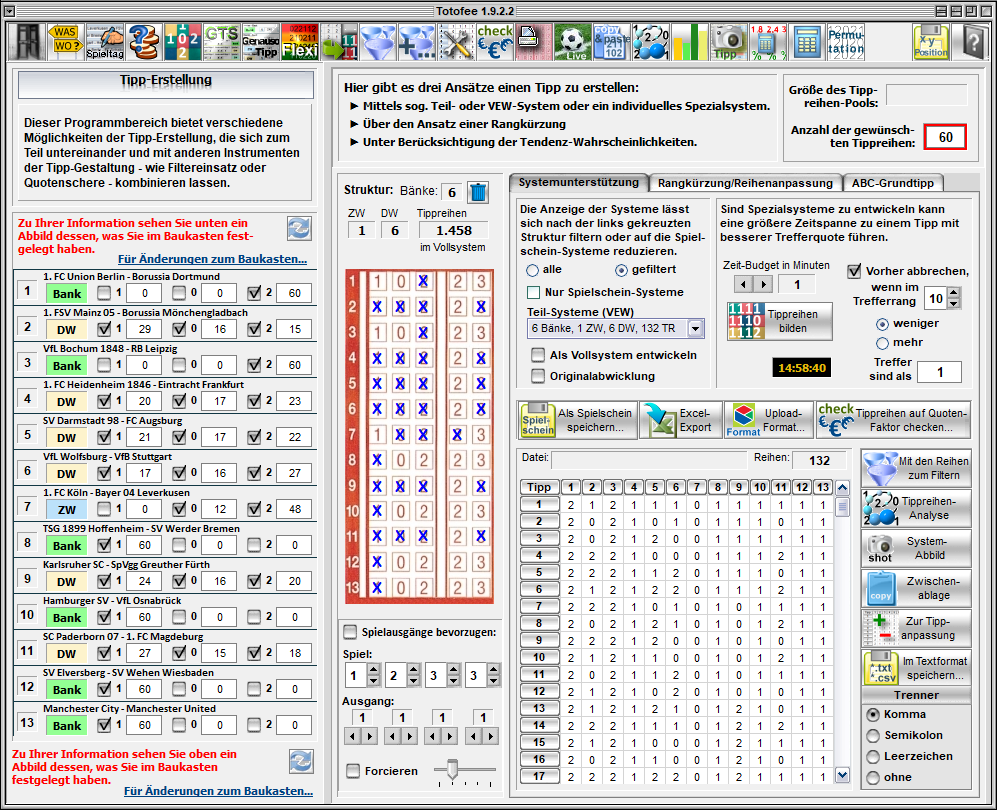Click the trash can next to Bänke

pyautogui.click(x=478, y=192)
